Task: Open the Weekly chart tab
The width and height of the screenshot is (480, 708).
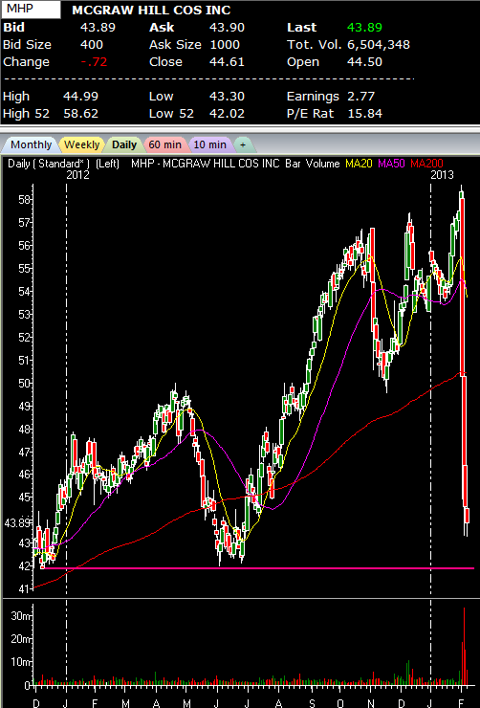Action: coord(82,144)
